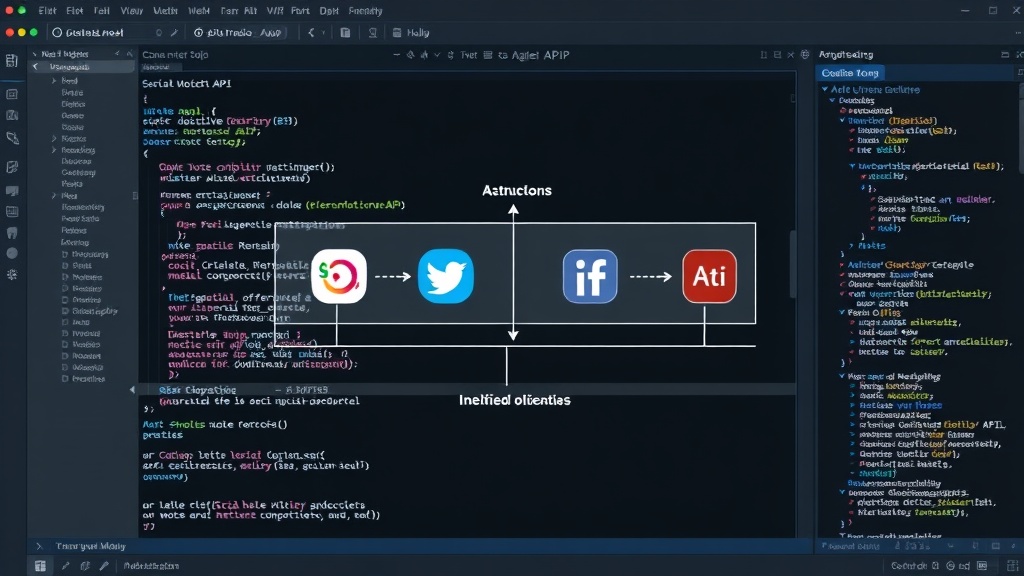This screenshot has width=1024, height=576.
Task: Click the tooth-shaped activity bar icon
Action: 12,233
